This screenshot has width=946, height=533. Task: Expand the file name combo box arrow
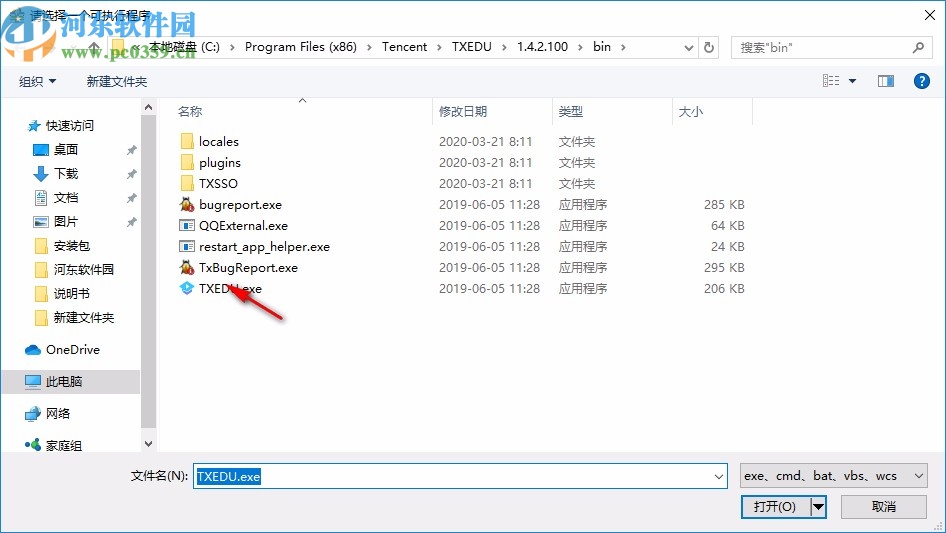719,476
